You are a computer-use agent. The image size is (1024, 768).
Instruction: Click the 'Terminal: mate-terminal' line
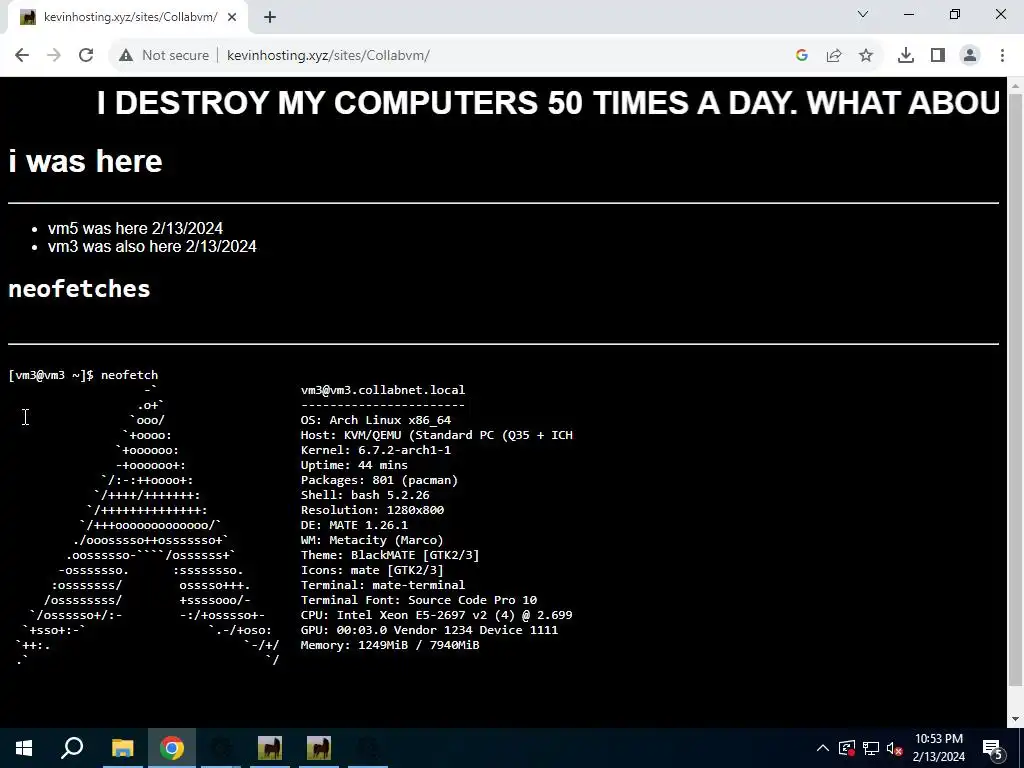pyautogui.click(x=383, y=585)
